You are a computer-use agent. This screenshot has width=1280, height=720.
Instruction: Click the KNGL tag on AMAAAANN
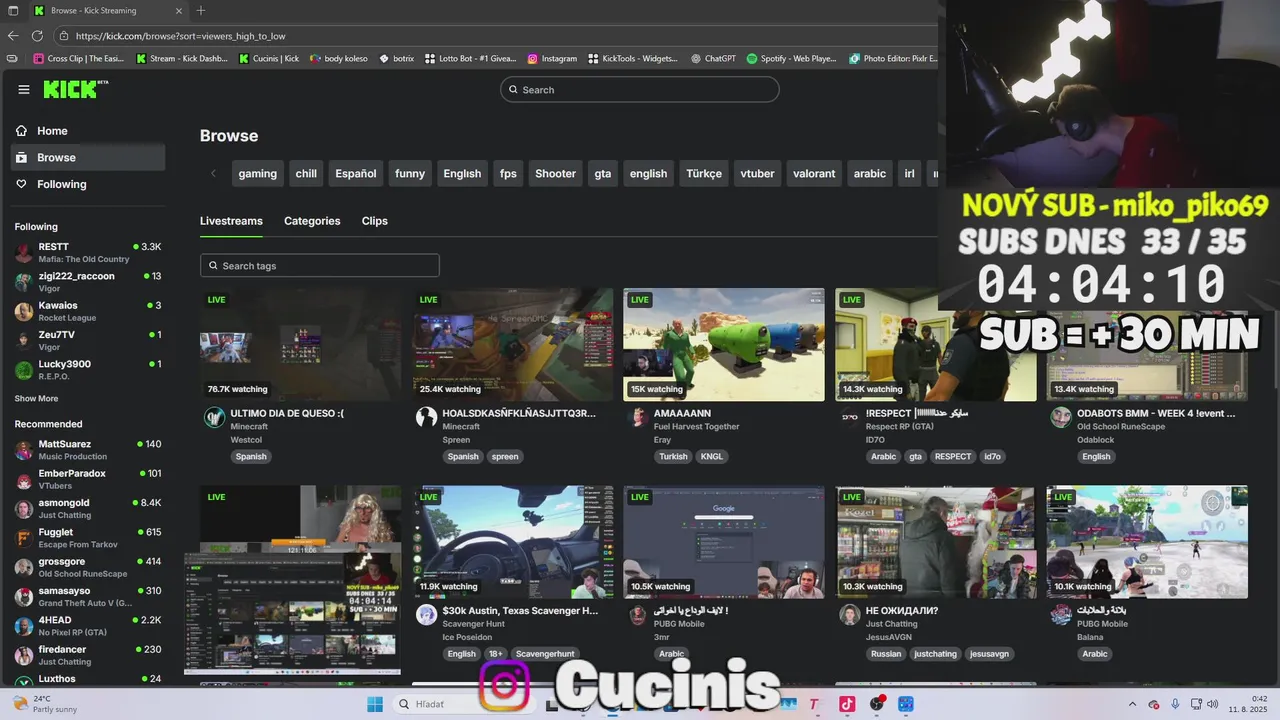click(x=711, y=457)
